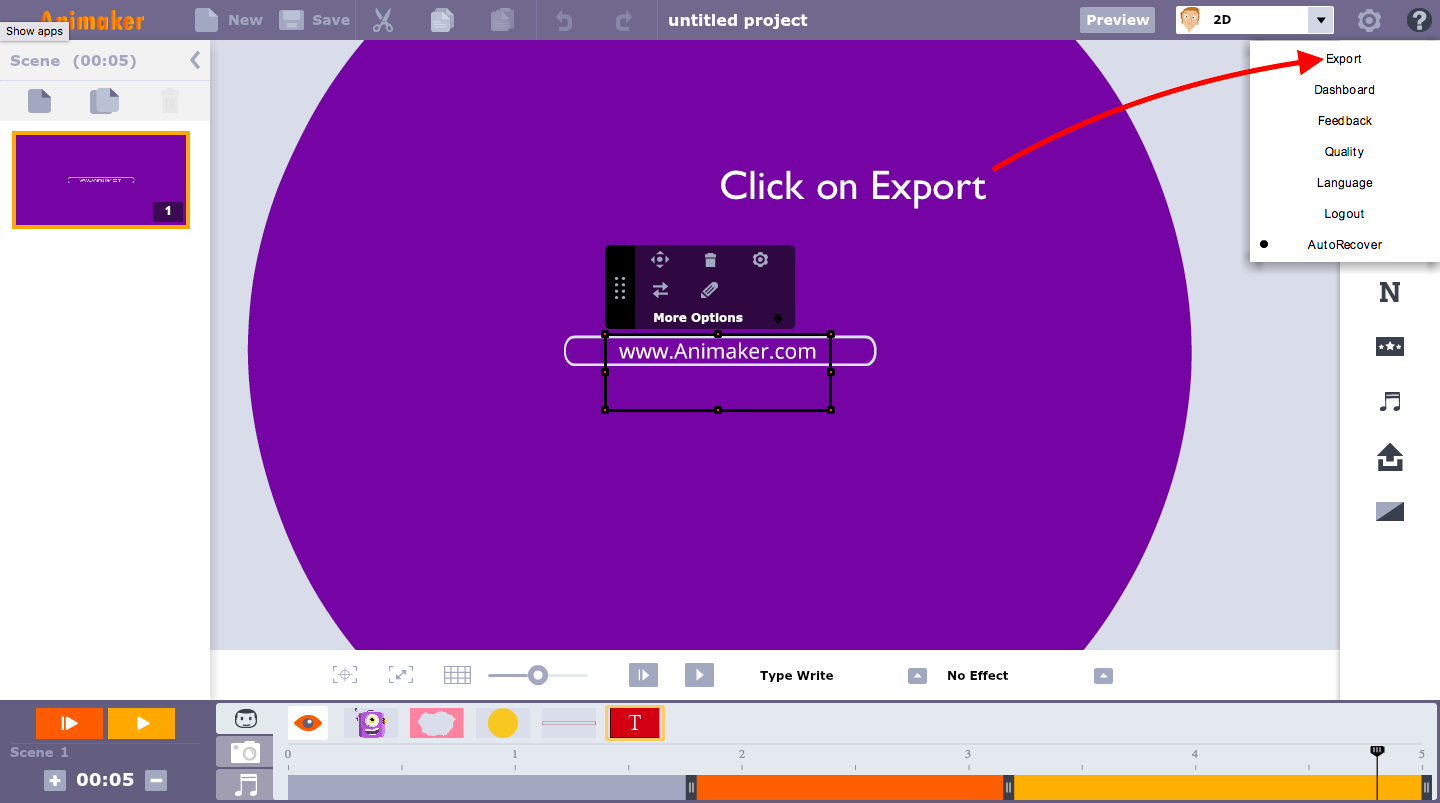Screen dimensions: 1440x803
Task: Toggle the AutoRecover option
Action: (x=1344, y=245)
